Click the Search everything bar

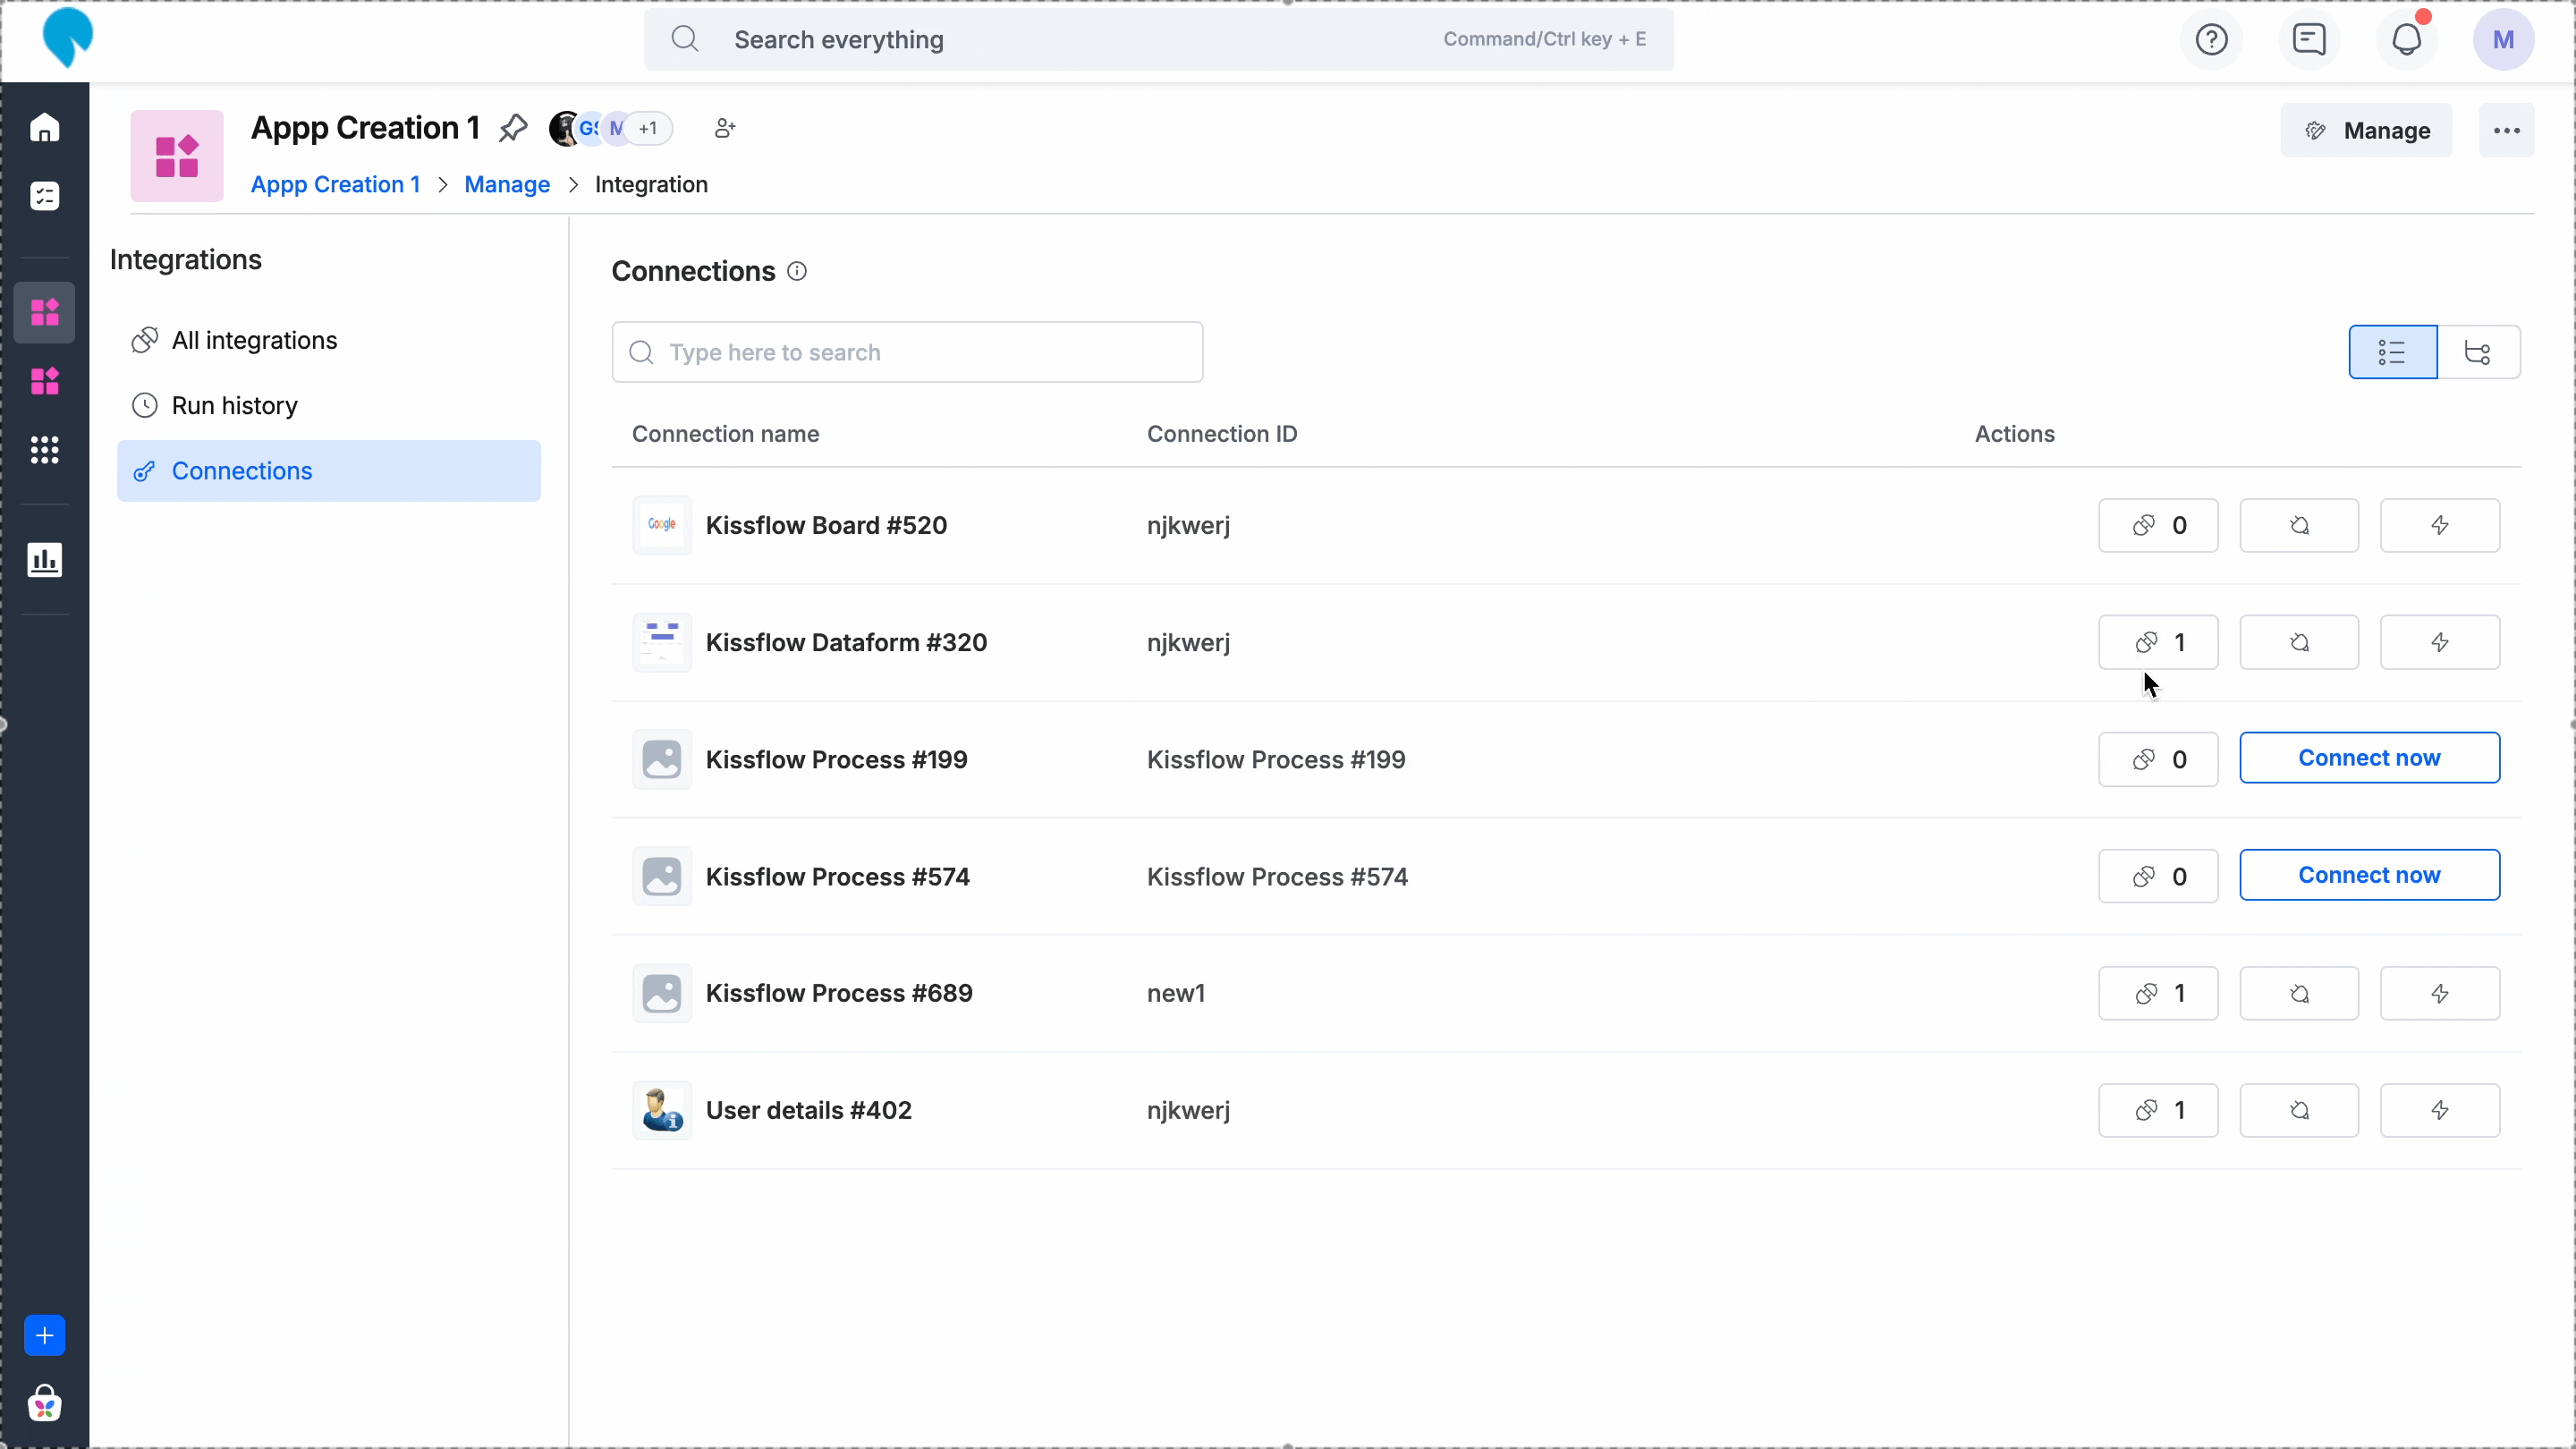[x=1159, y=40]
